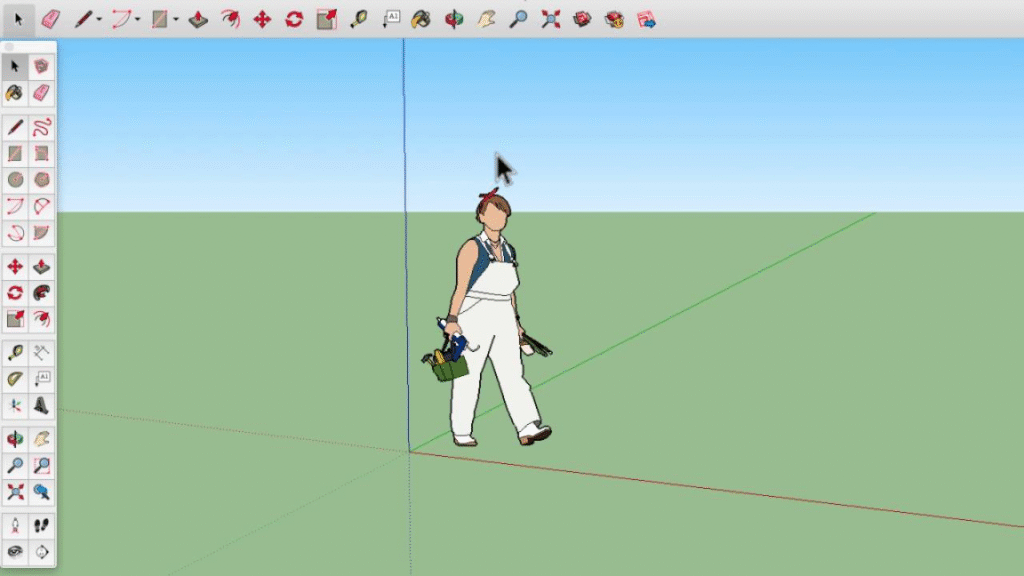Select the Walk tool with footprints icon
Viewport: 1024px width, 576px height.
pyautogui.click(x=41, y=525)
